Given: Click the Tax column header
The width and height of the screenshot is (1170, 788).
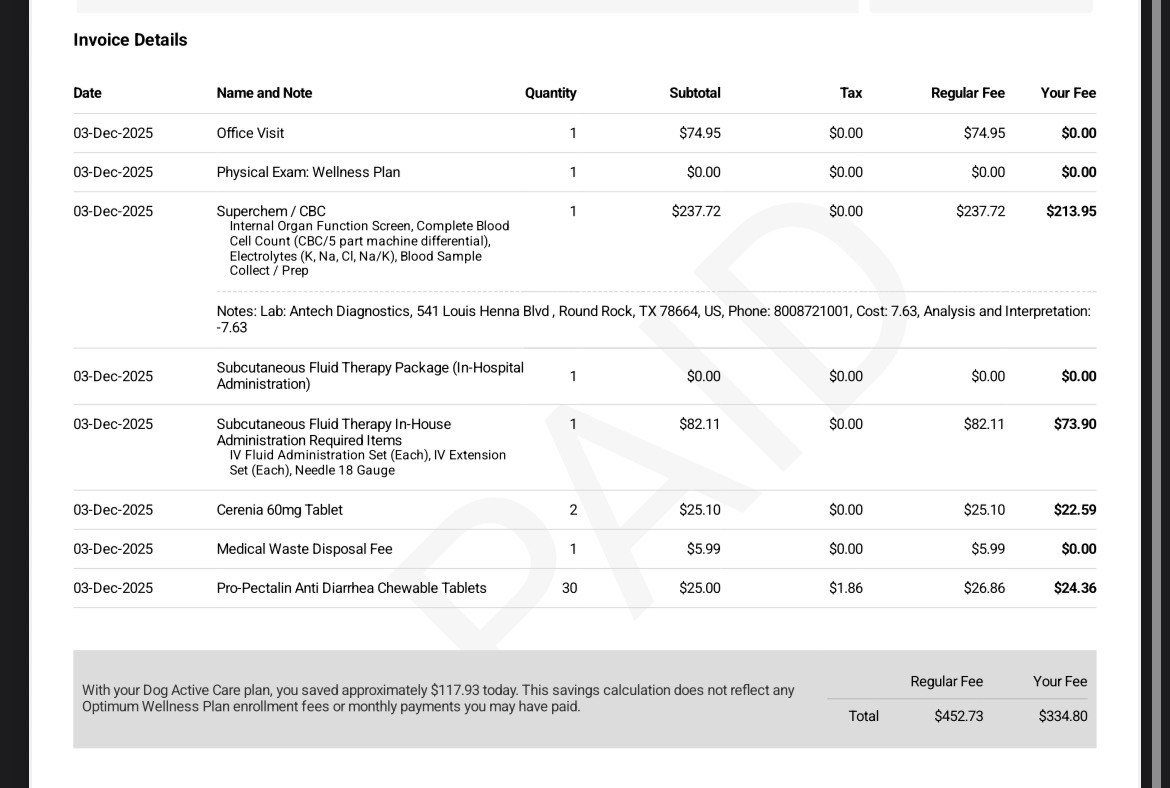Looking at the screenshot, I should (850, 93).
